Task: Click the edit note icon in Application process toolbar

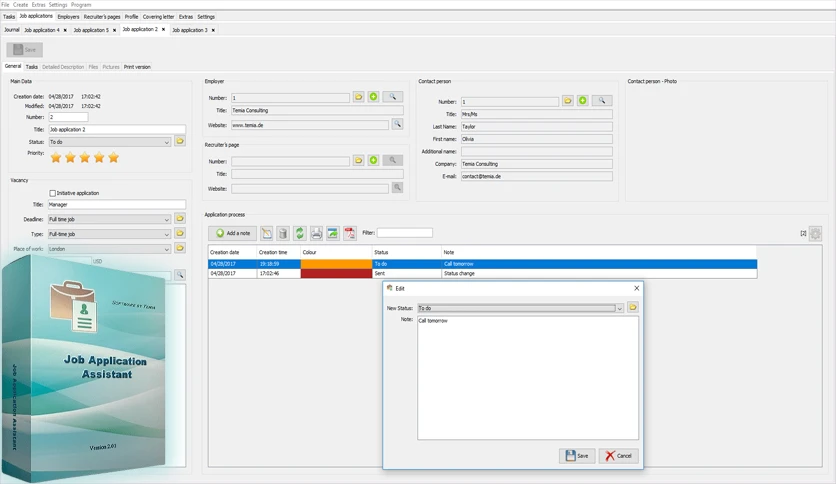Action: 267,233
